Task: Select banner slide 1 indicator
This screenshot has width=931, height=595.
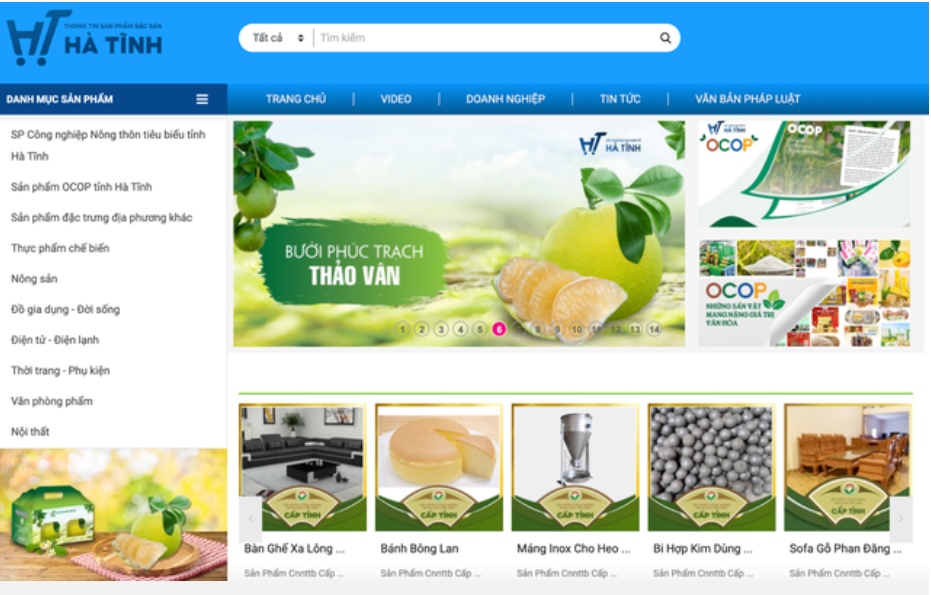Action: point(402,329)
